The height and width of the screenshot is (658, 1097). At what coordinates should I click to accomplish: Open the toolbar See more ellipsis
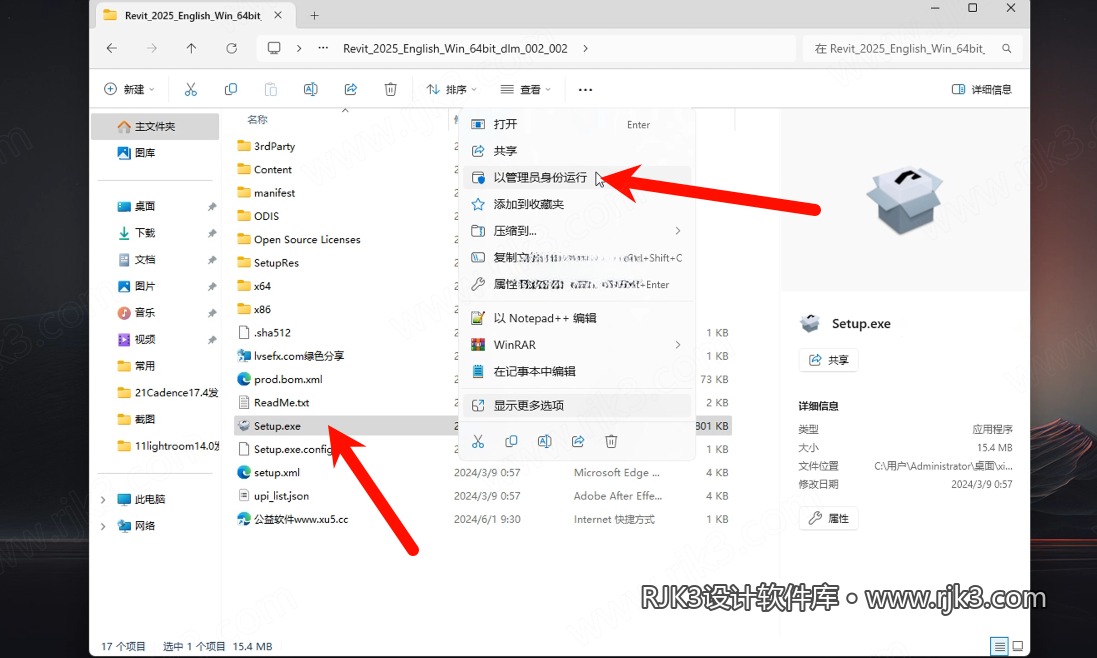point(586,90)
